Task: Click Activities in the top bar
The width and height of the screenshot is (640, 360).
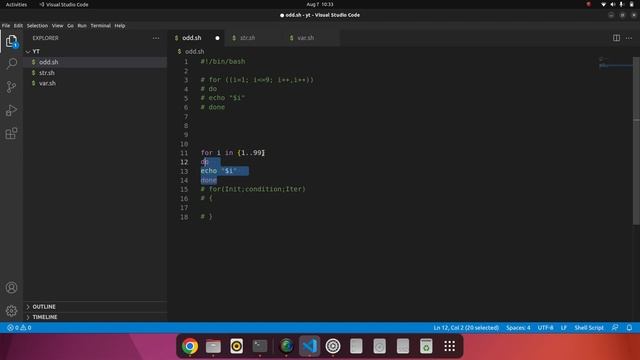Action: pyautogui.click(x=16, y=4)
